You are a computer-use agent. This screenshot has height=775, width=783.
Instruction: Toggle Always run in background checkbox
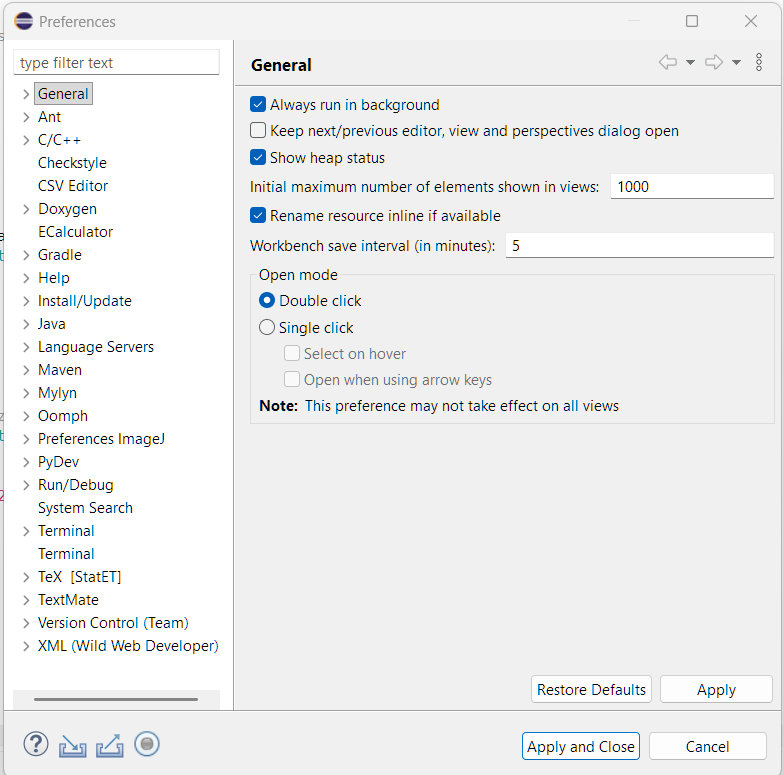(259, 105)
